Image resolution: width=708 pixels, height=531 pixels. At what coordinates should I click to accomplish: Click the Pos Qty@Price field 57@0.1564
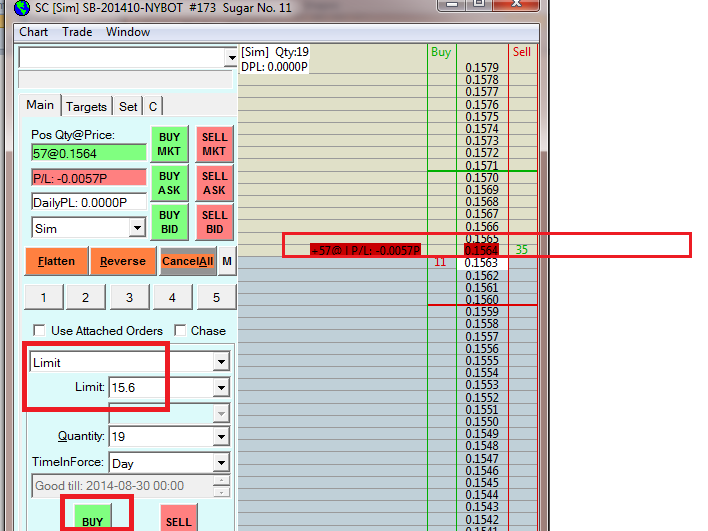pos(89,153)
